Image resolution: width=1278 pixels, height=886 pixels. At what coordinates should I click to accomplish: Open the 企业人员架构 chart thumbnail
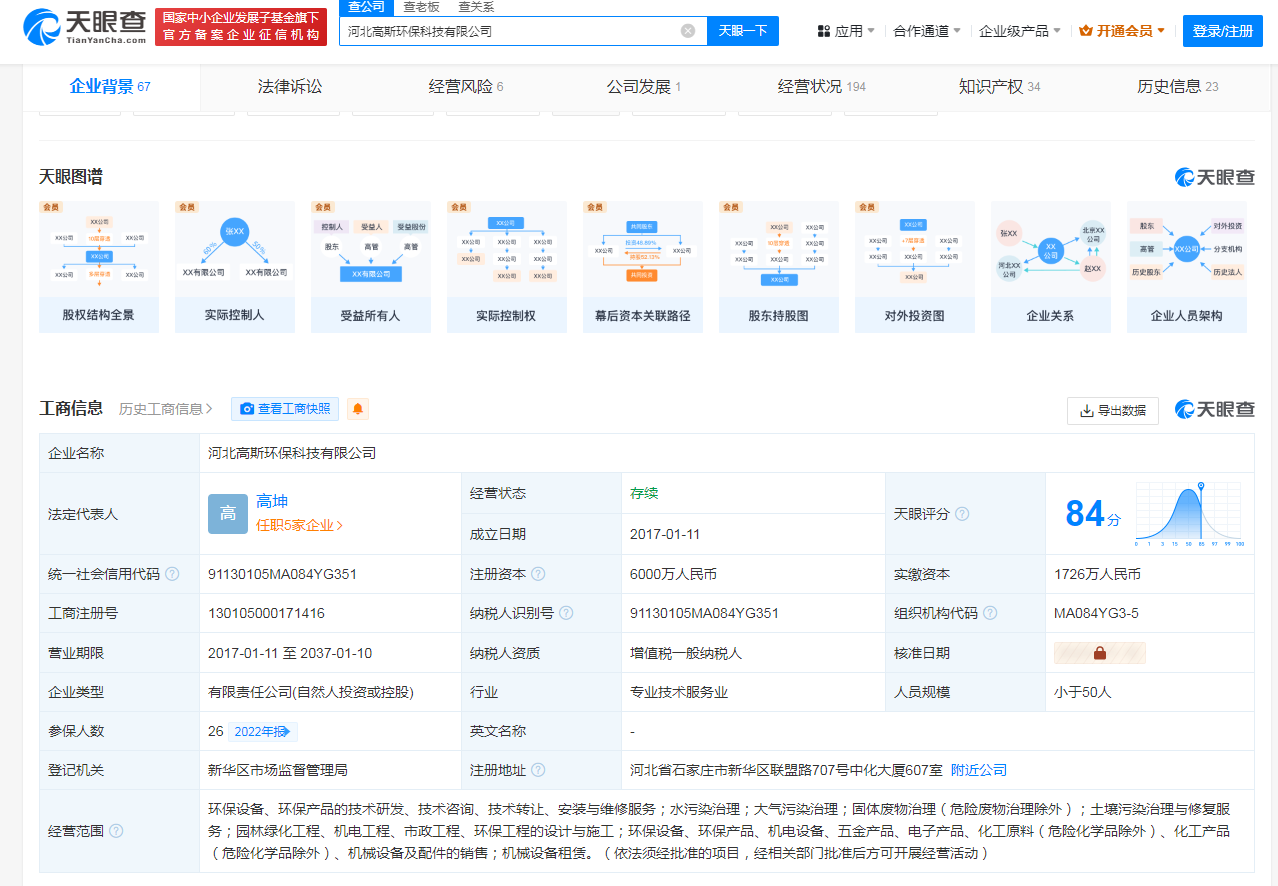(x=1186, y=267)
